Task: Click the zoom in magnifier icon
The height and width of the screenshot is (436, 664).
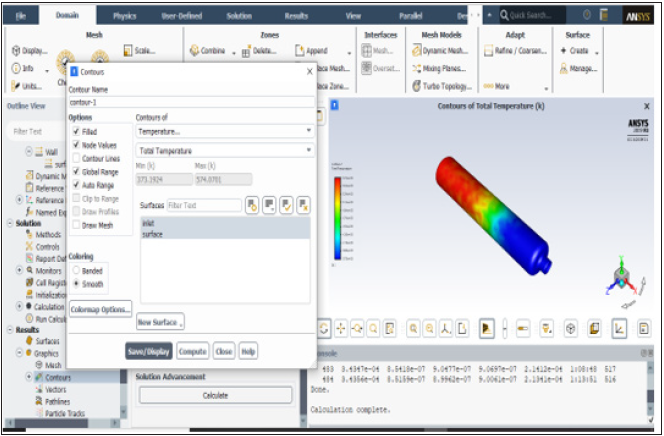Action: [x=414, y=328]
